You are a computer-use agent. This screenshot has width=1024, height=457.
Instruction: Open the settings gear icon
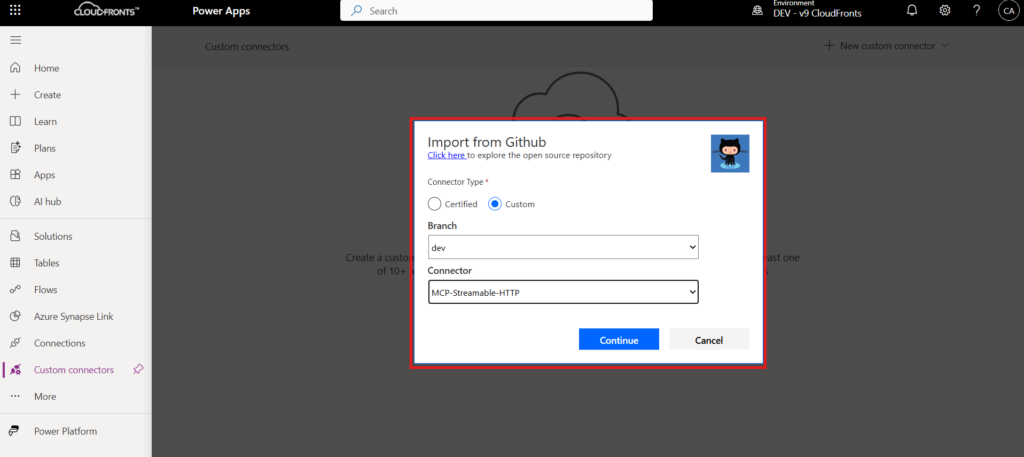tap(944, 10)
